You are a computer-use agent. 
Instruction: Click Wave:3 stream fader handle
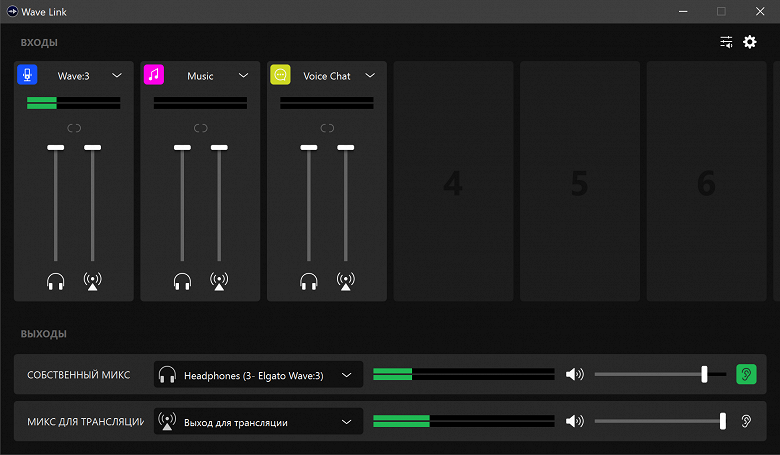point(93,148)
